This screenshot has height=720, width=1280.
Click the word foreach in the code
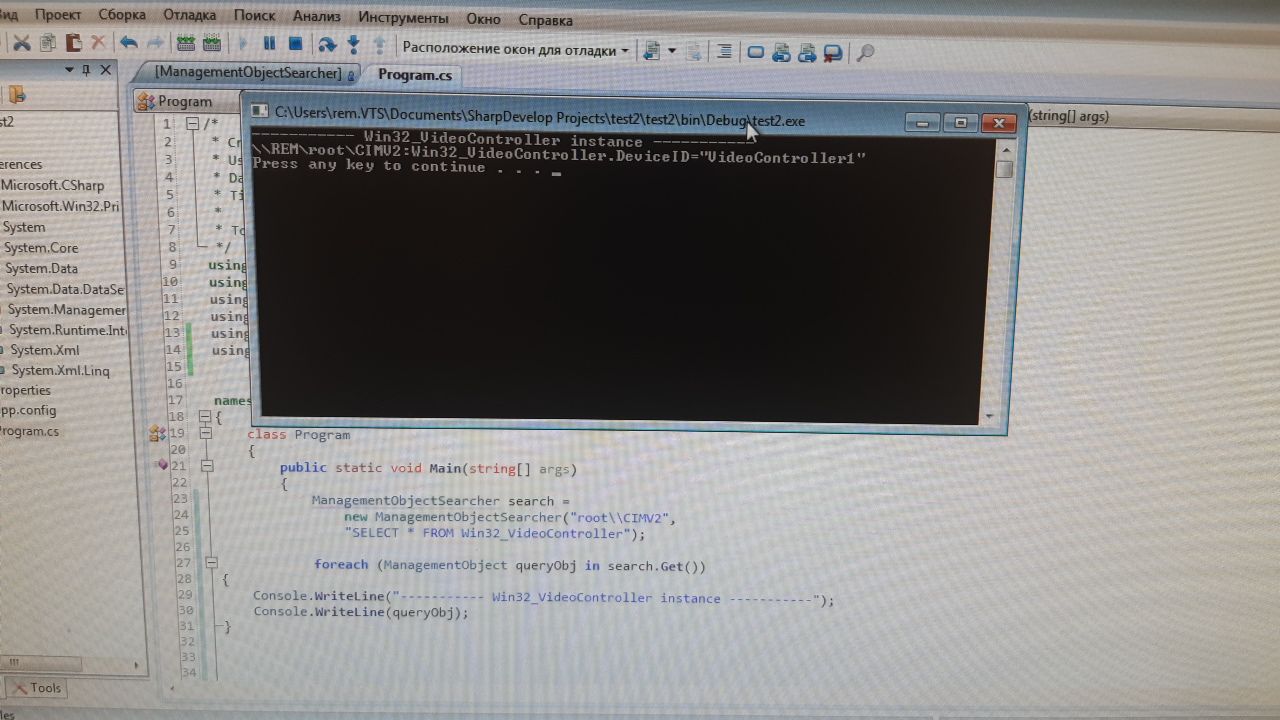(x=341, y=565)
